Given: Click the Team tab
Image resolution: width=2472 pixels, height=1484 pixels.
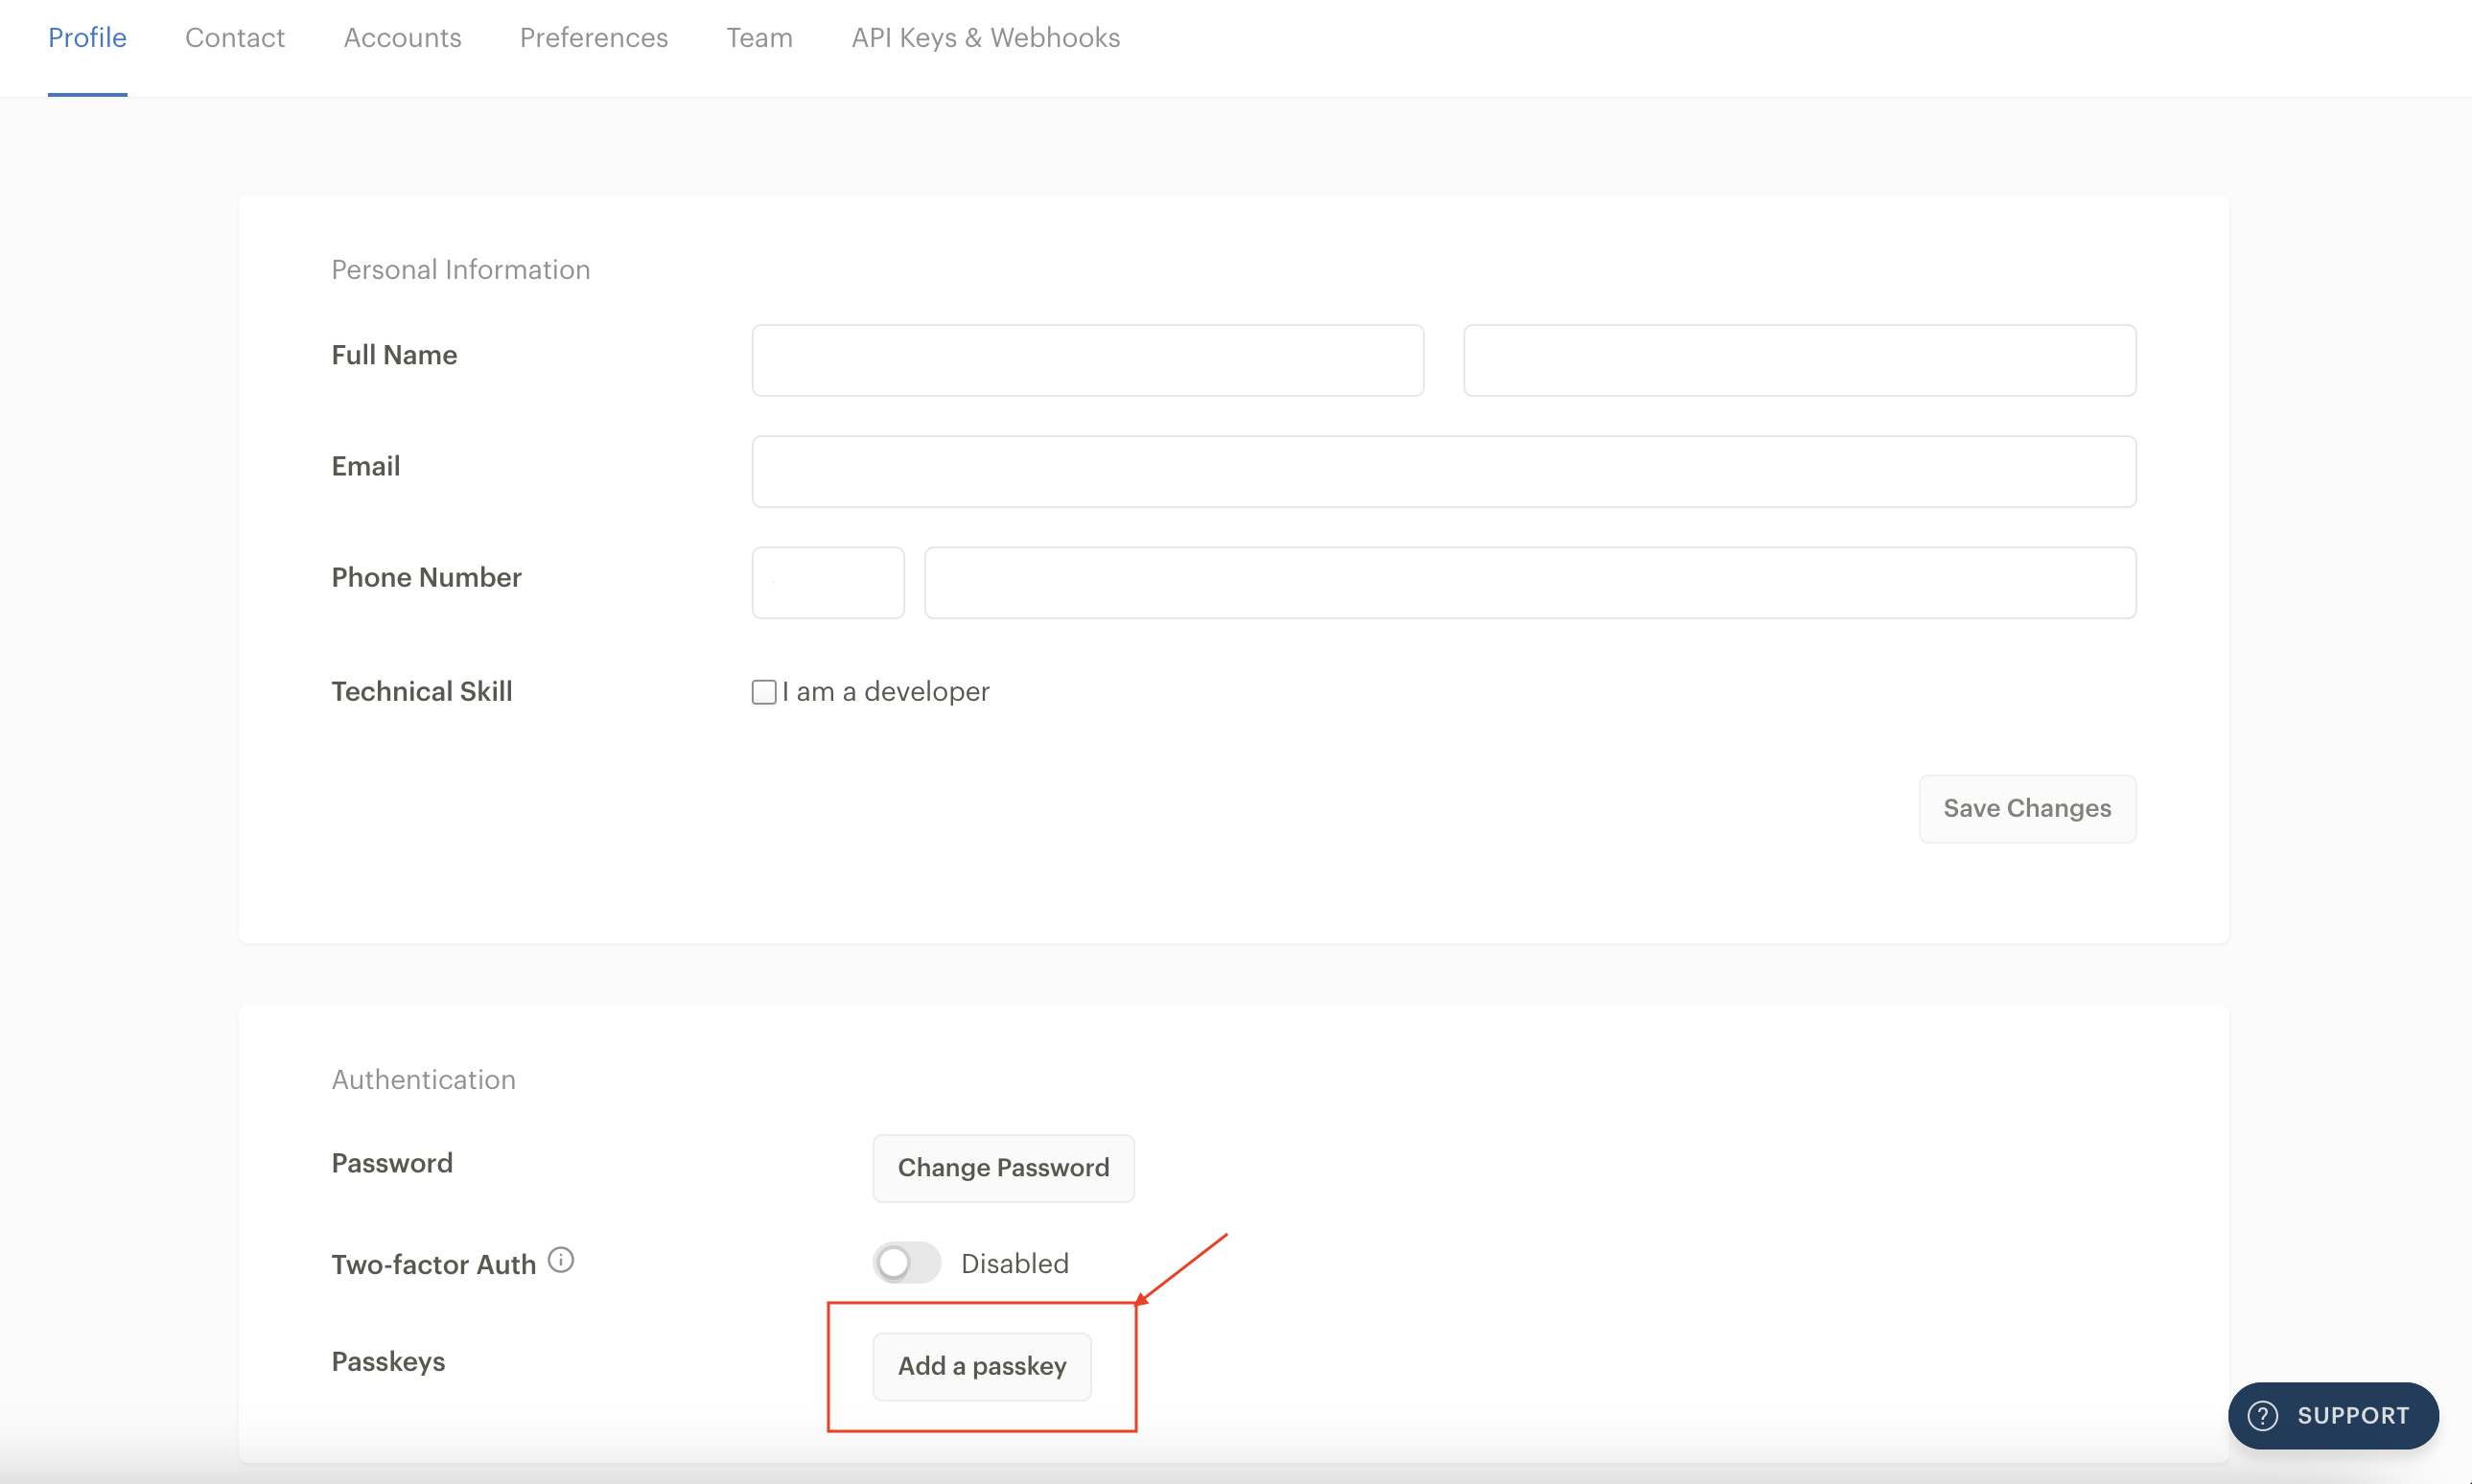Looking at the screenshot, I should (758, 37).
